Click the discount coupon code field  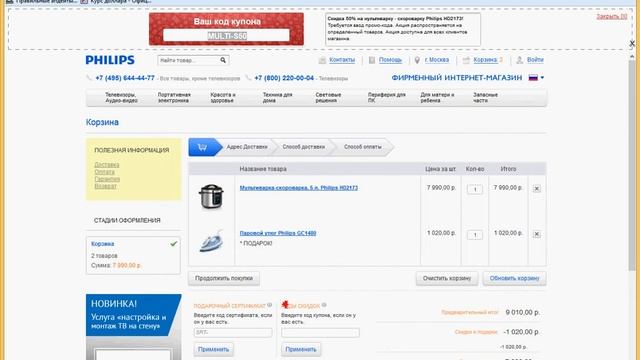click(320, 333)
